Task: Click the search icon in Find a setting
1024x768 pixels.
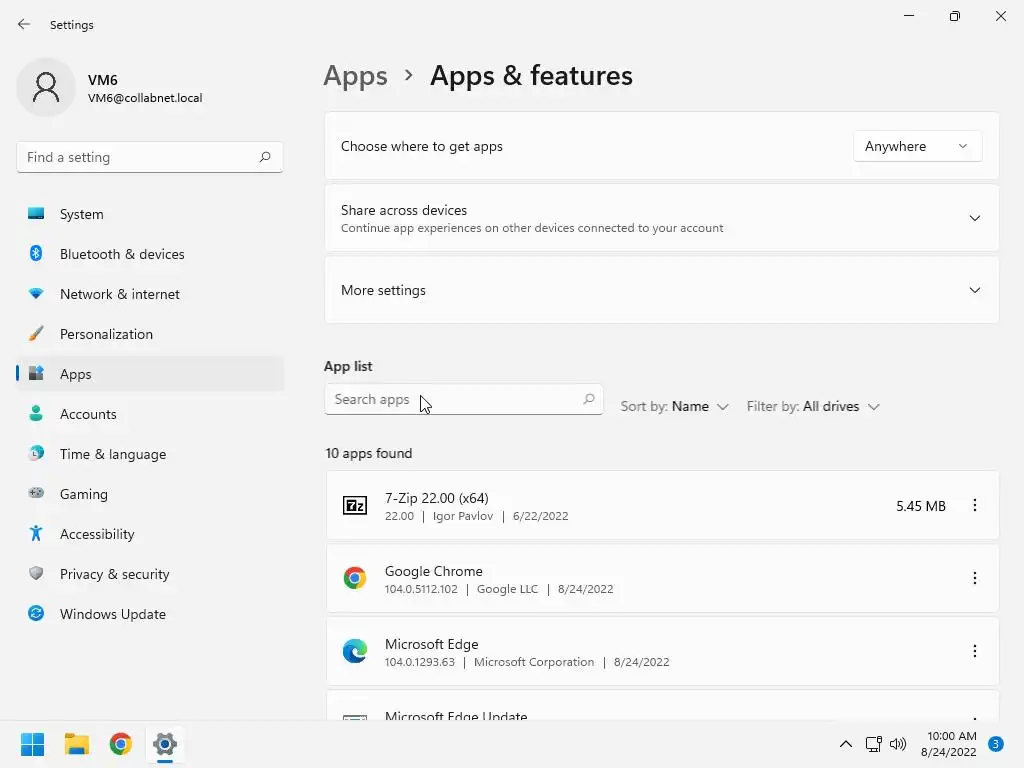Action: tap(265, 157)
